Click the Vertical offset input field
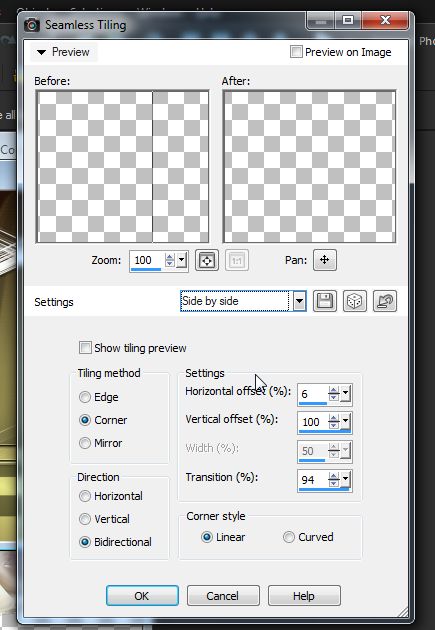This screenshot has height=630, width=435. [313, 422]
